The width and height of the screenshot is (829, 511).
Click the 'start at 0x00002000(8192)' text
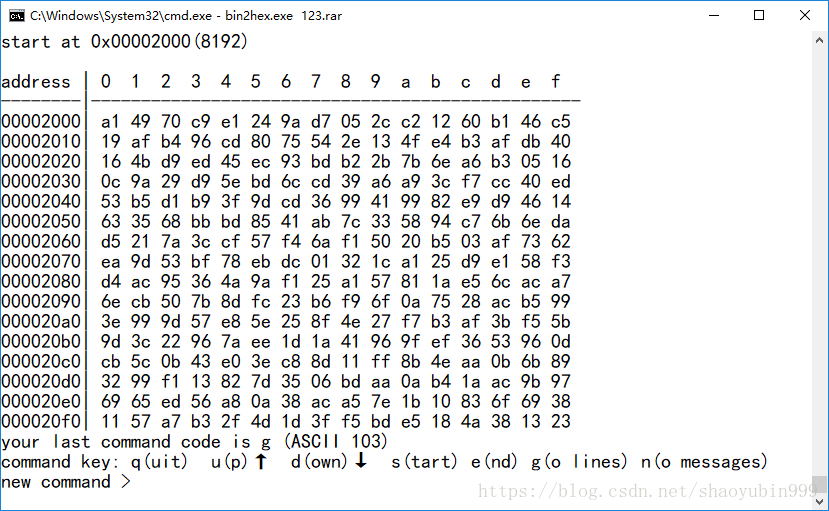pos(124,41)
